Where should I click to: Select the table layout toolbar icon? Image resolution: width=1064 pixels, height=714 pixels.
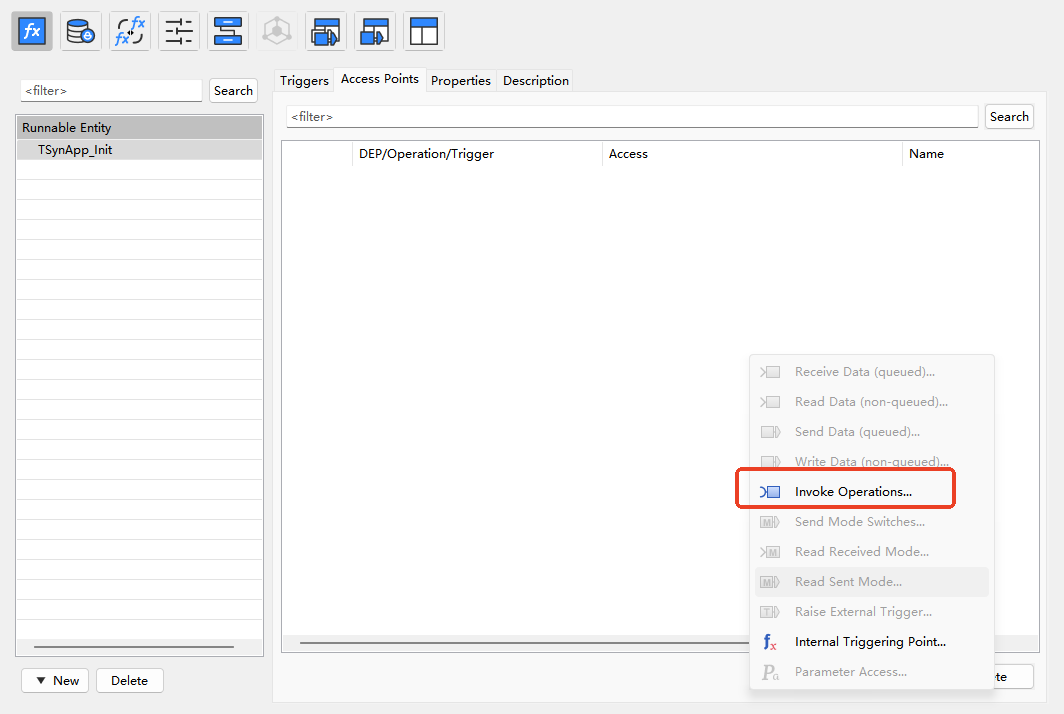(424, 31)
